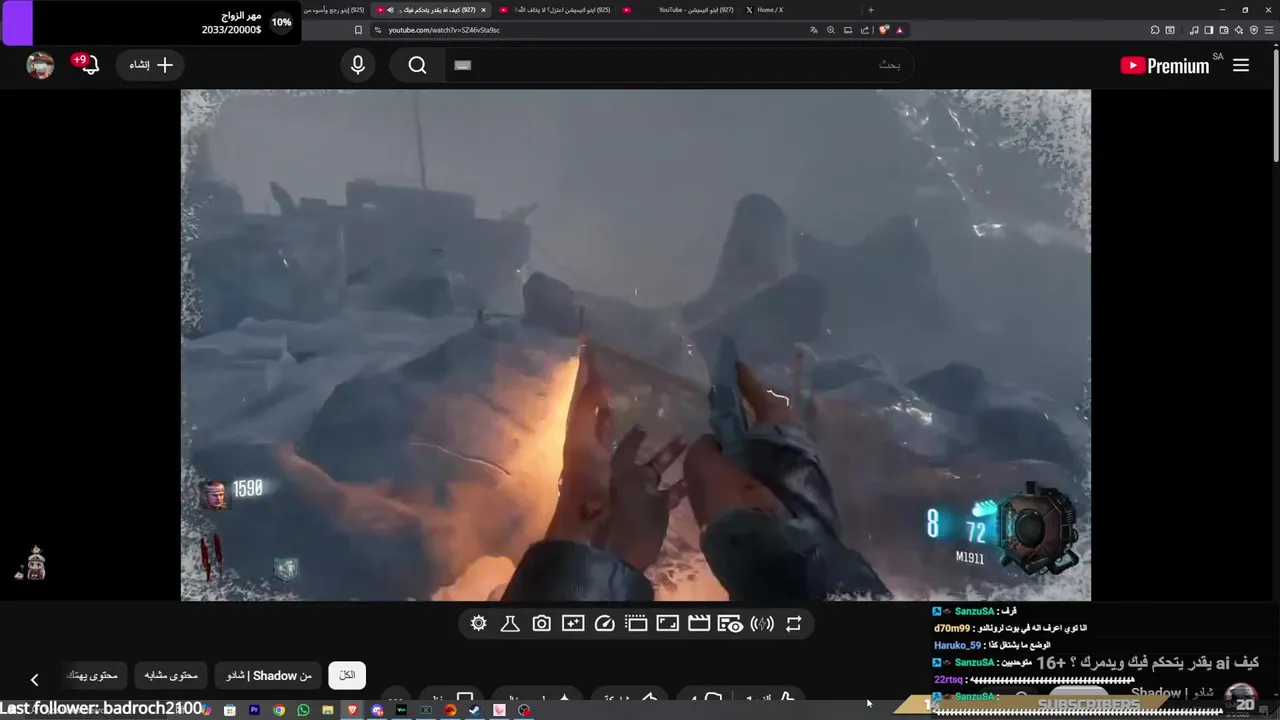Screen dimensions: 1280x720
Task: Start voice search with the microphone icon
Action: [358, 65]
